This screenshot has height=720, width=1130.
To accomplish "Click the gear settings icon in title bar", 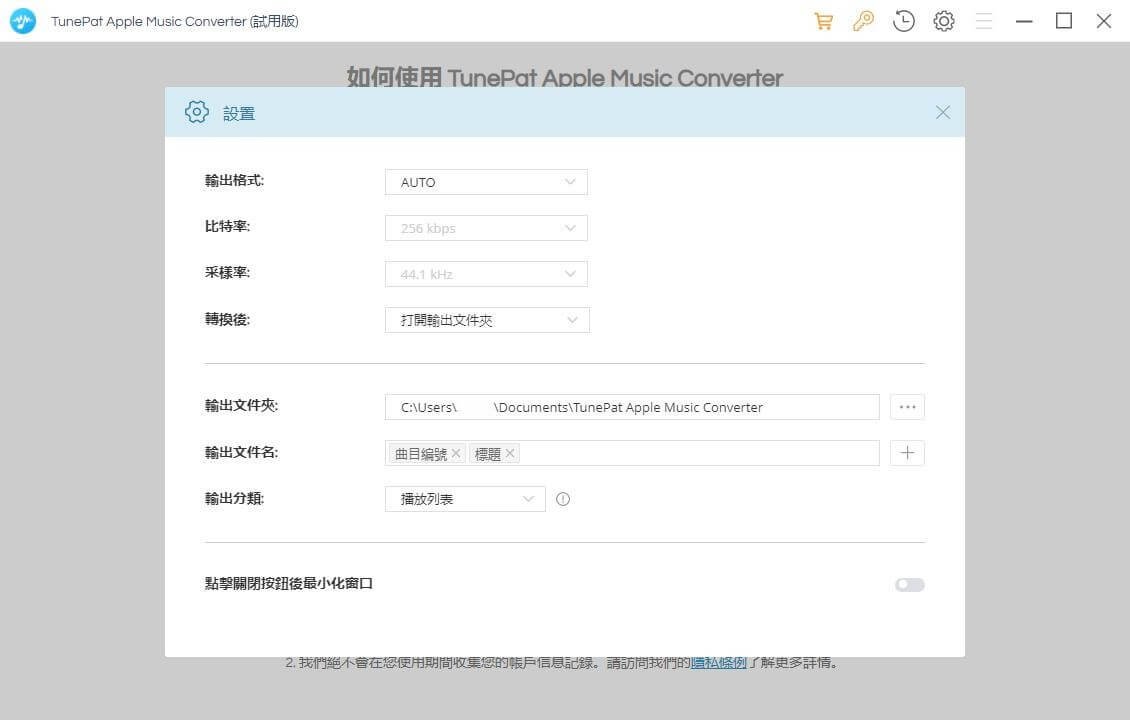I will pos(944,21).
